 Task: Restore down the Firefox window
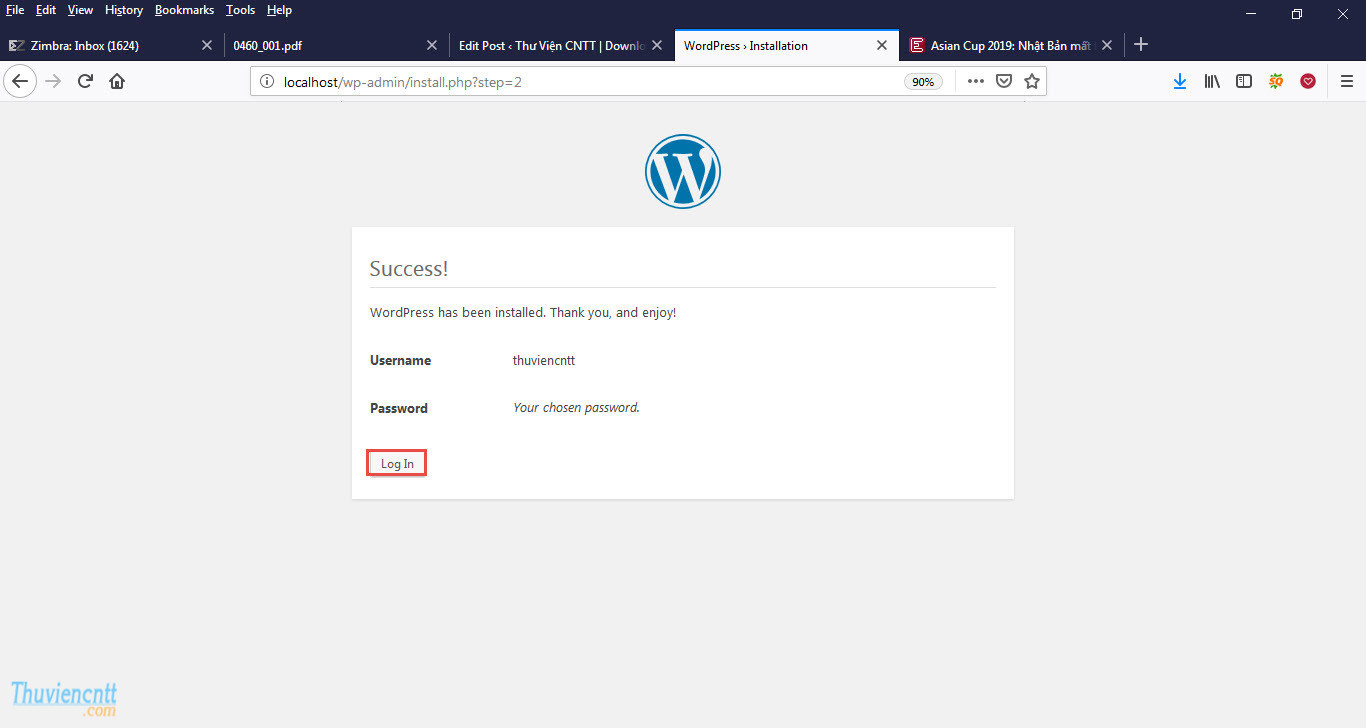point(1297,13)
